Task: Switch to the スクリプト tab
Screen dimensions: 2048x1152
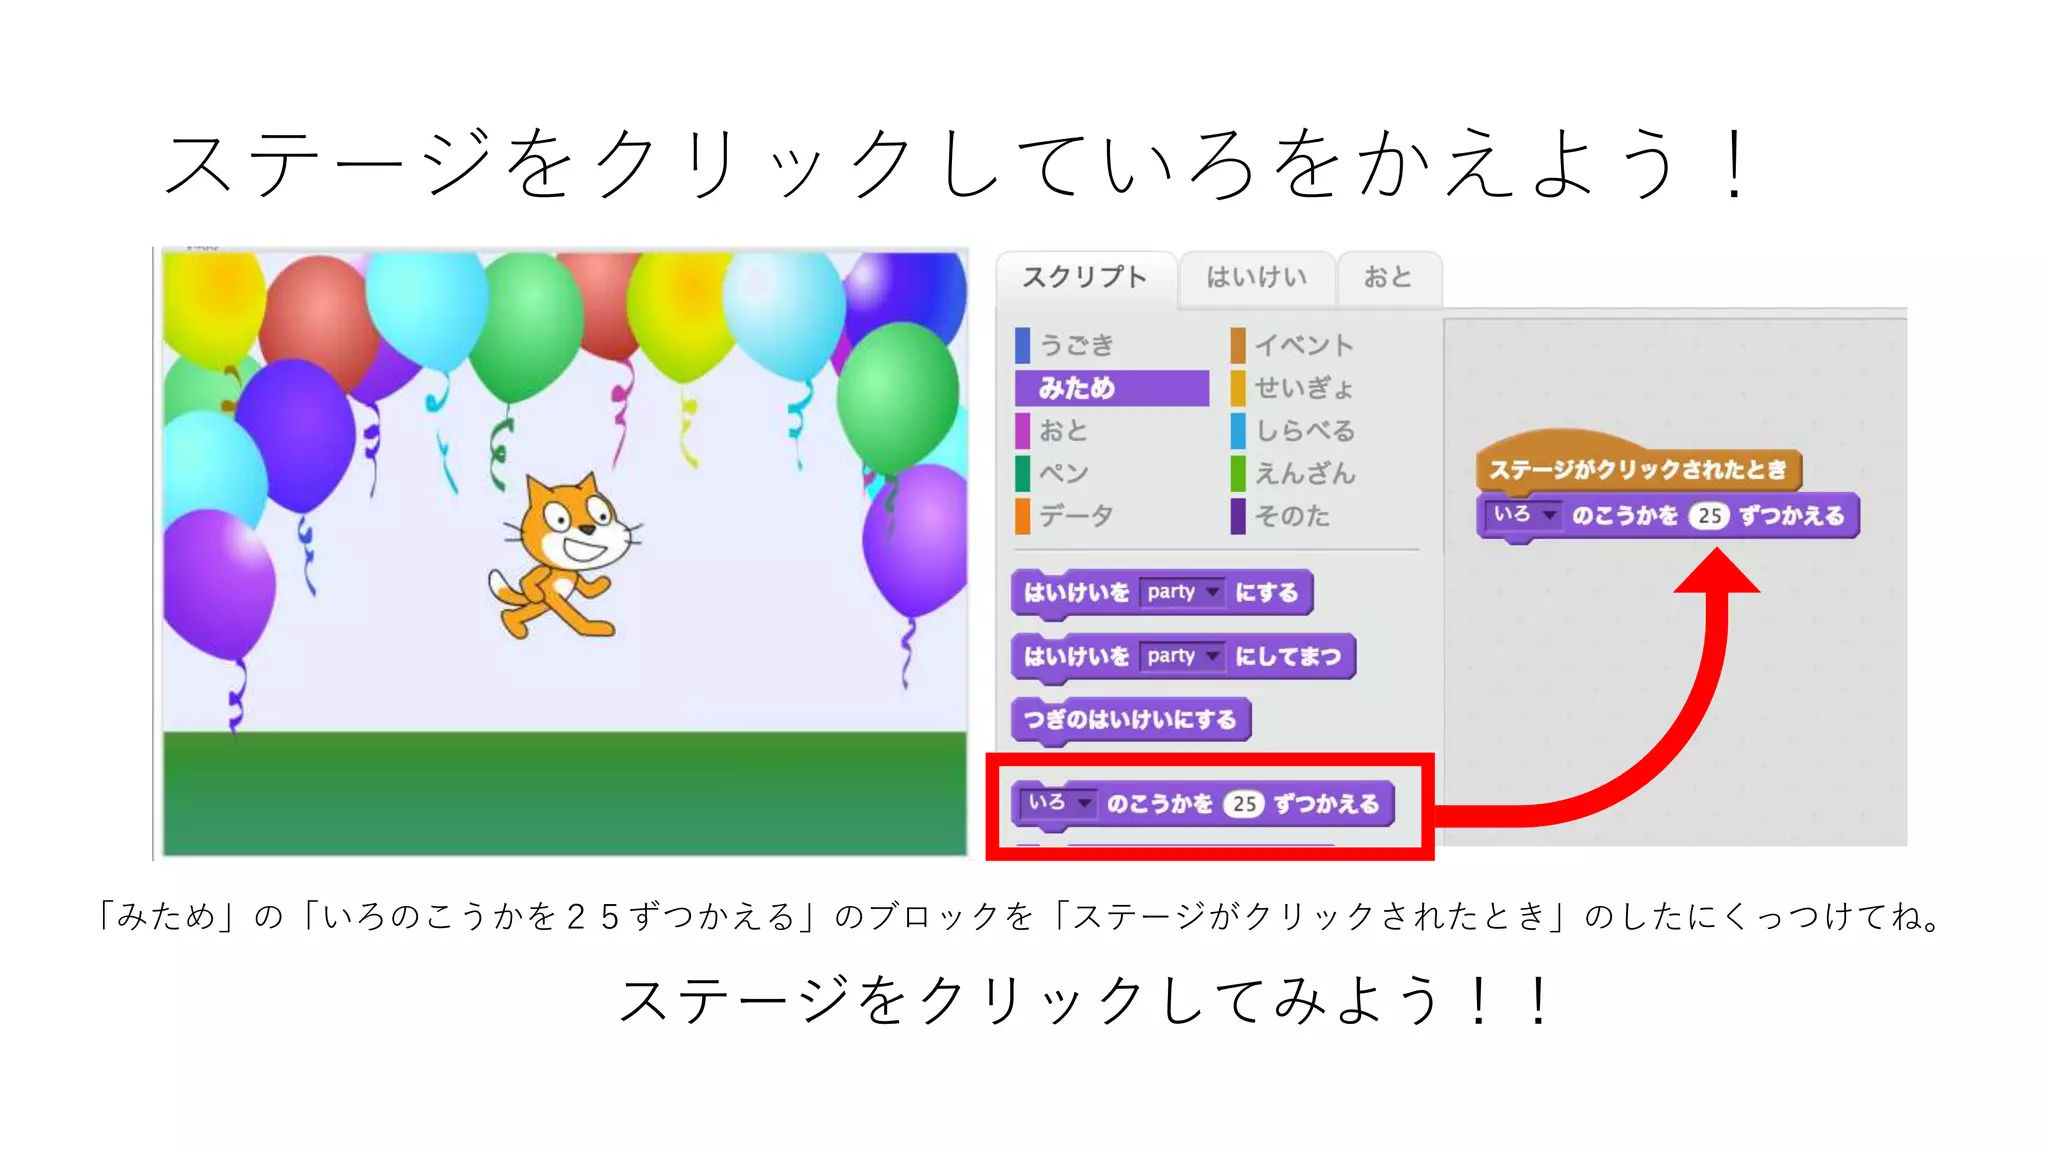Action: (1085, 277)
